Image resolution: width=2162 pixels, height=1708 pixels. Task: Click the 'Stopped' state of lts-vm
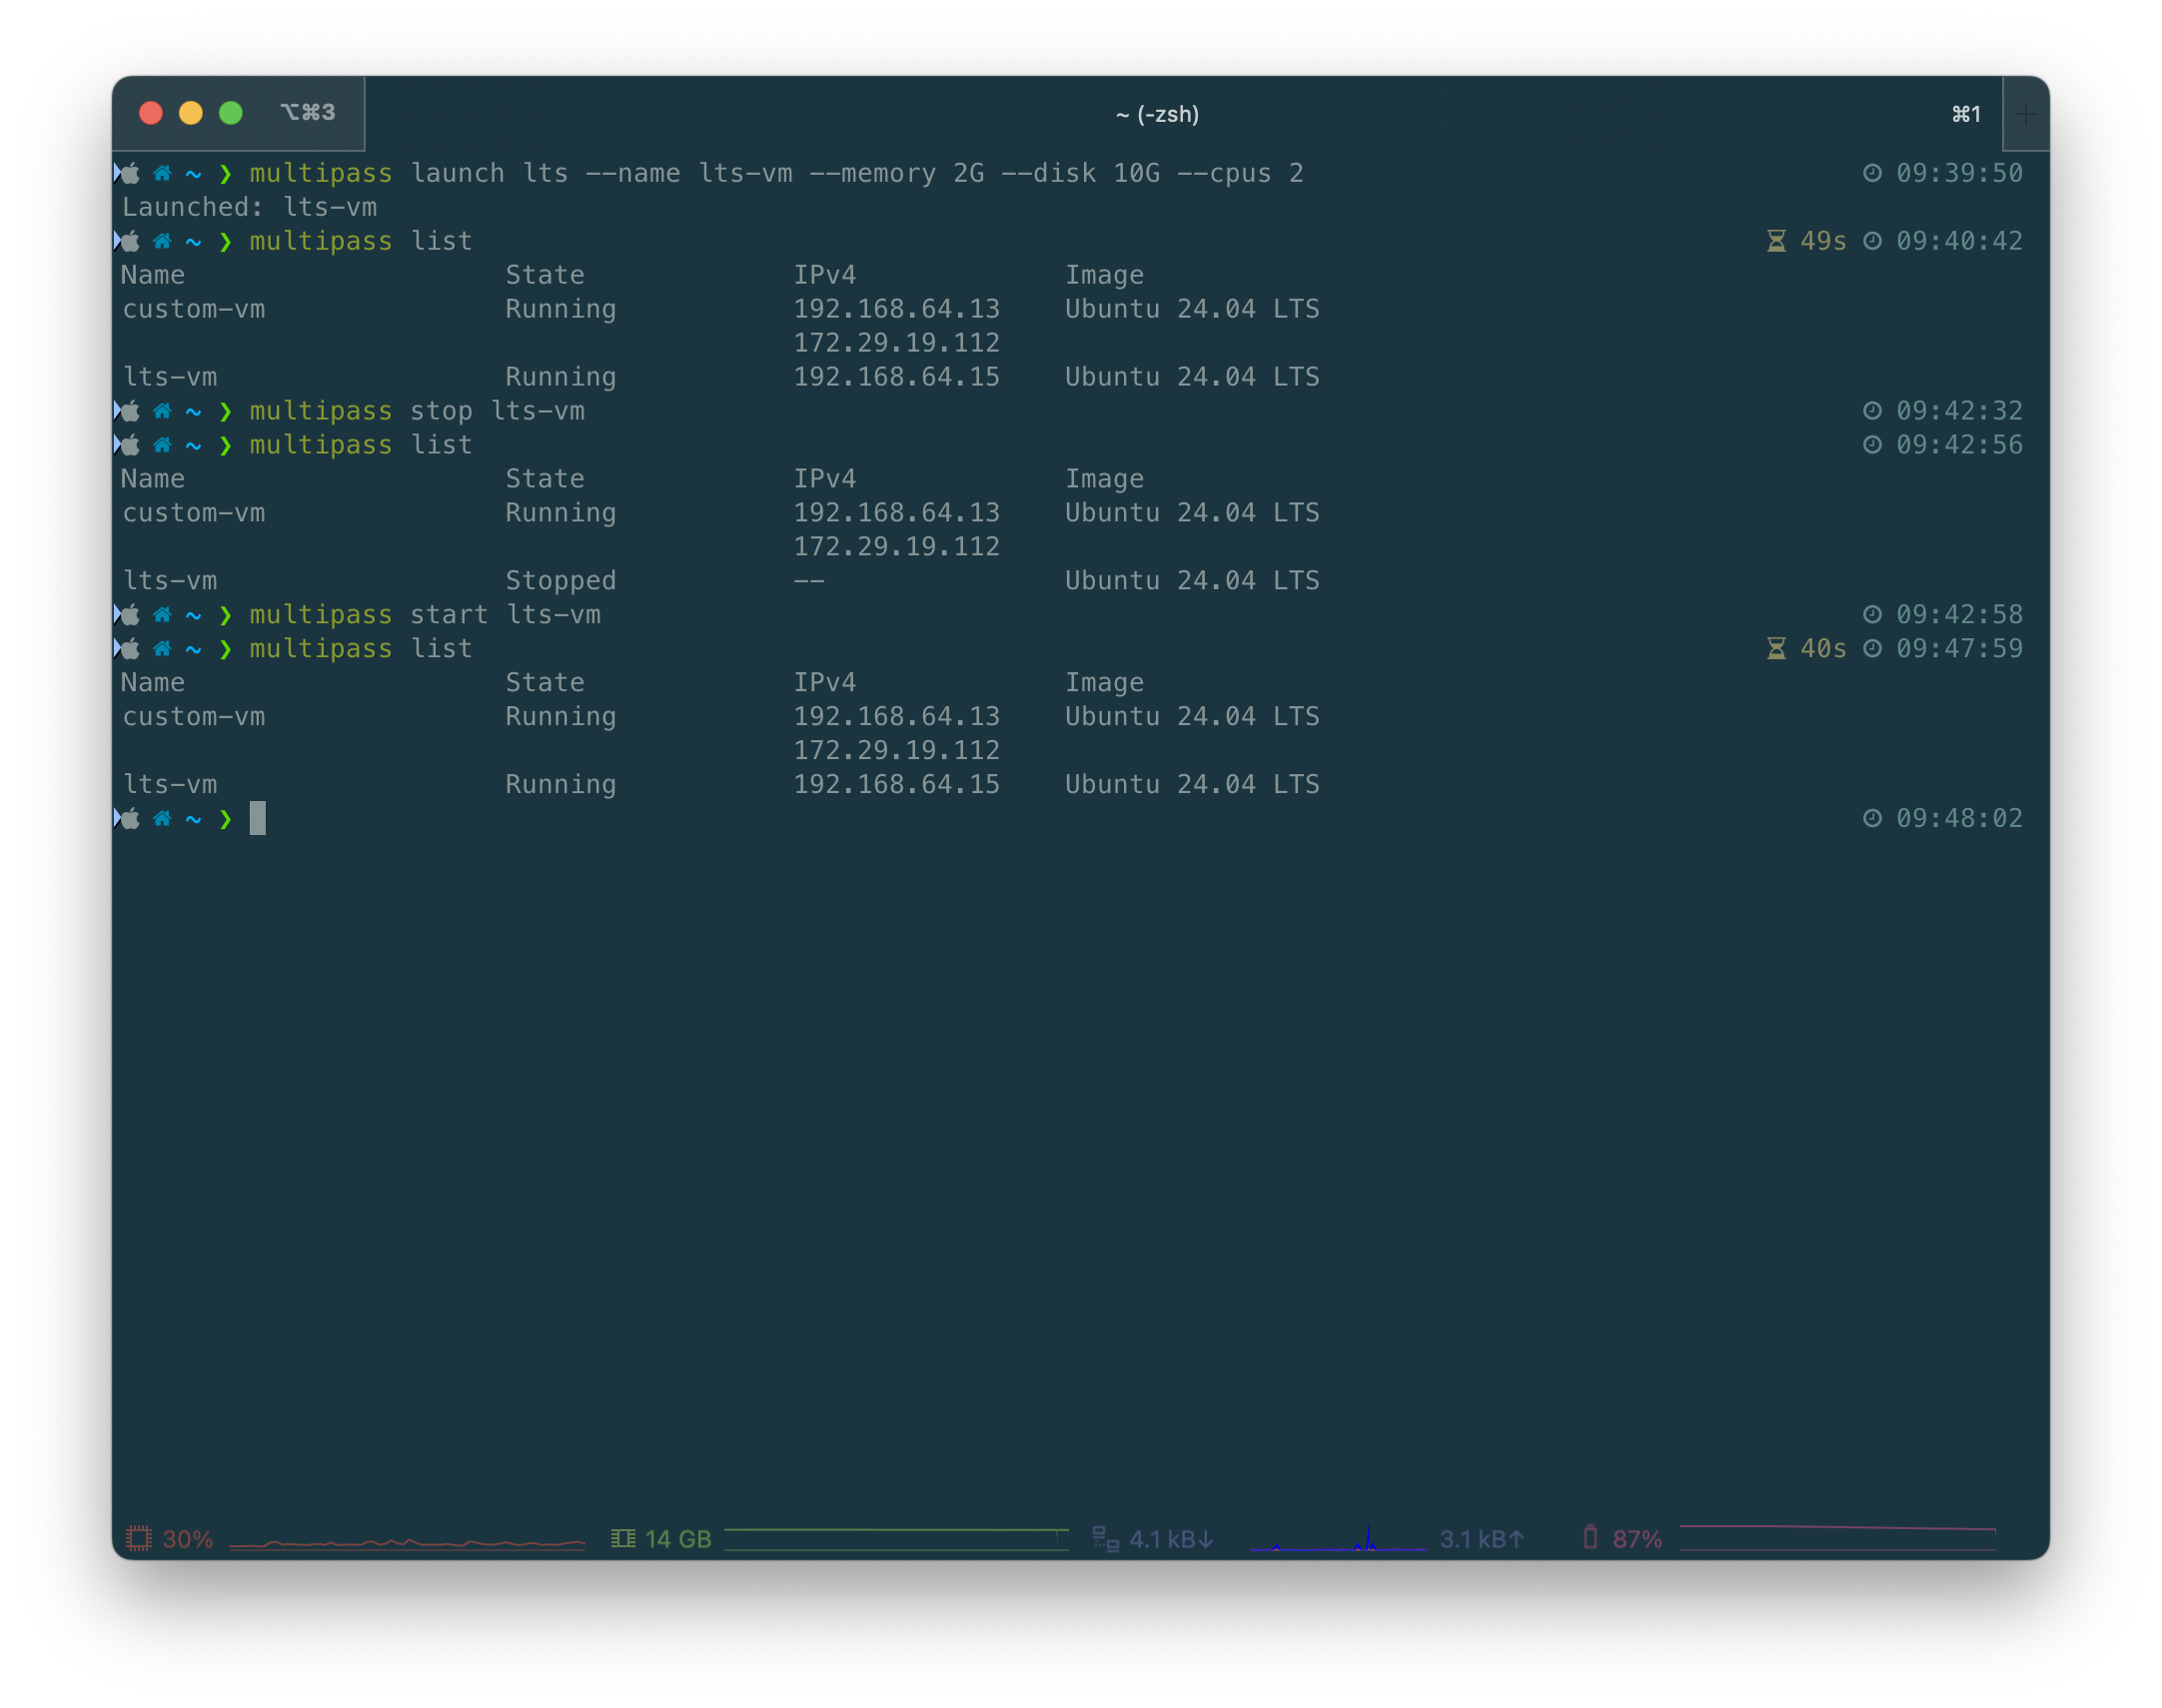pyautogui.click(x=561, y=581)
